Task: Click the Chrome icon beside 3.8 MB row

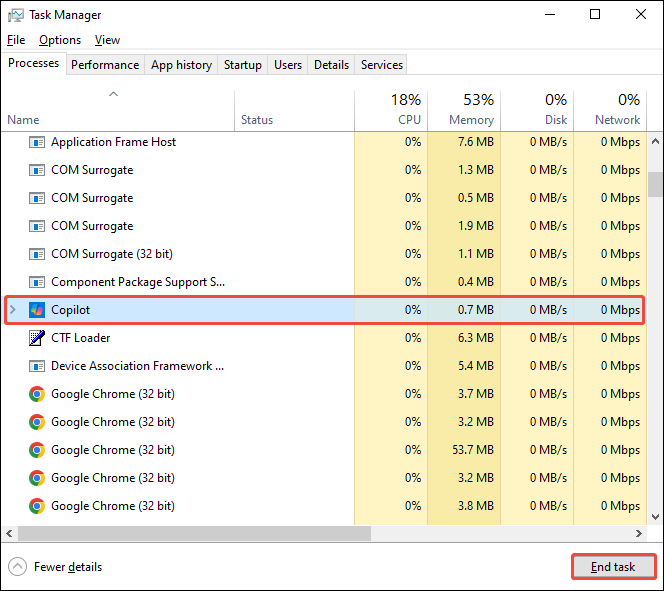Action: click(x=37, y=506)
